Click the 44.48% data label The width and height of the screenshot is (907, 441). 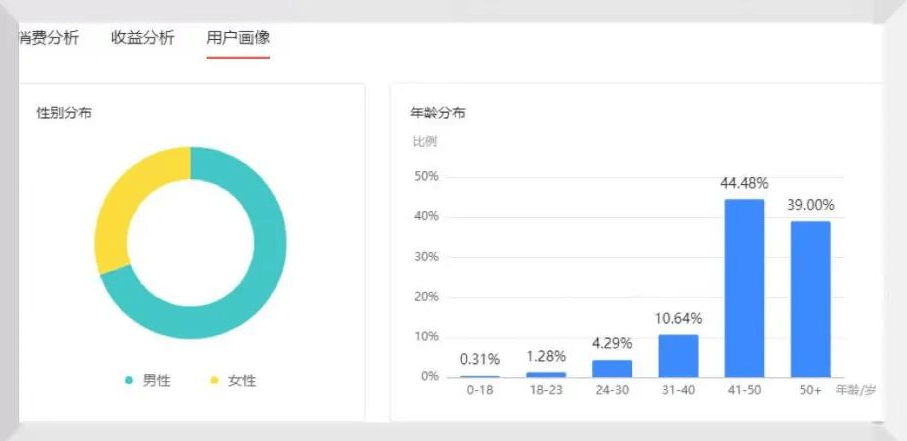pos(744,183)
